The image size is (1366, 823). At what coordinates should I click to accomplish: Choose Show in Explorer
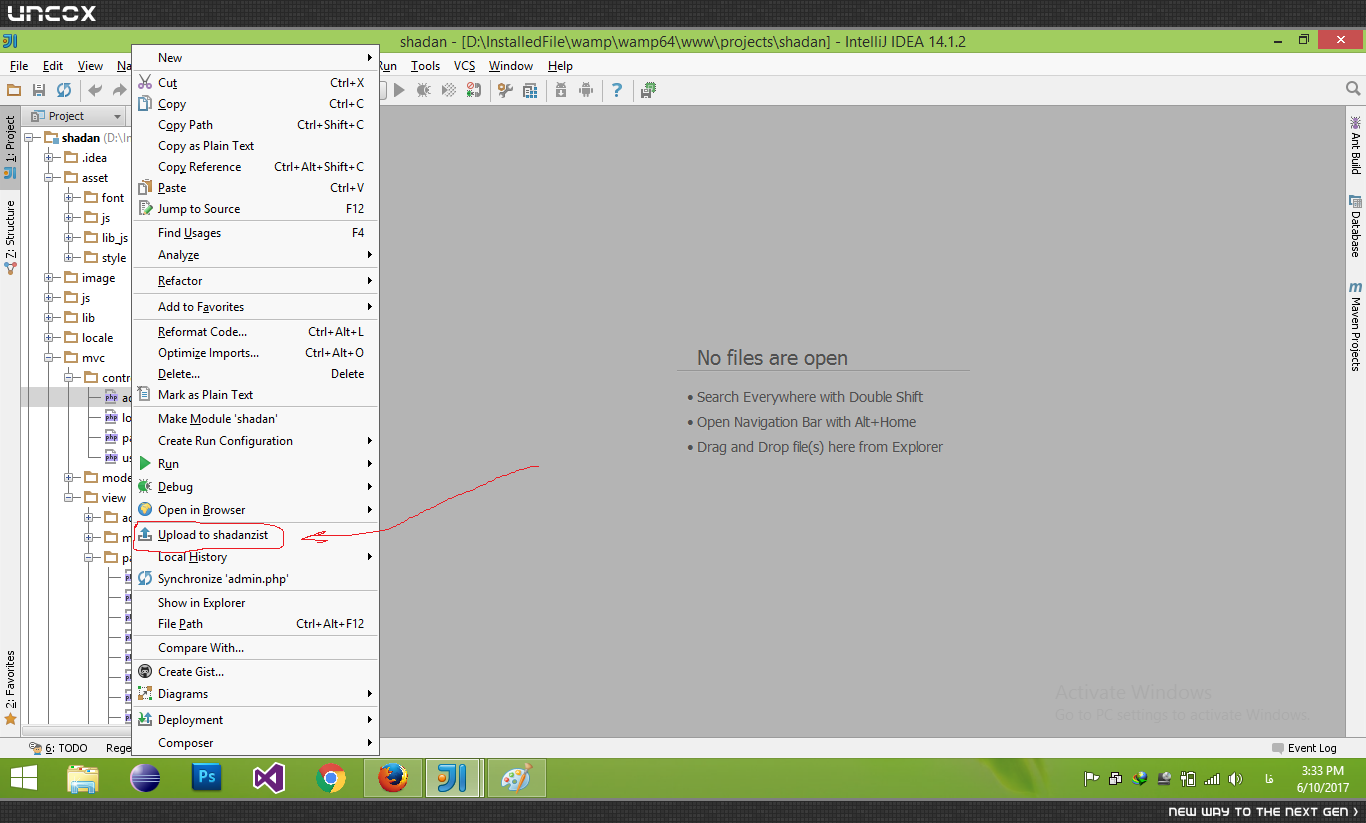[256, 603]
